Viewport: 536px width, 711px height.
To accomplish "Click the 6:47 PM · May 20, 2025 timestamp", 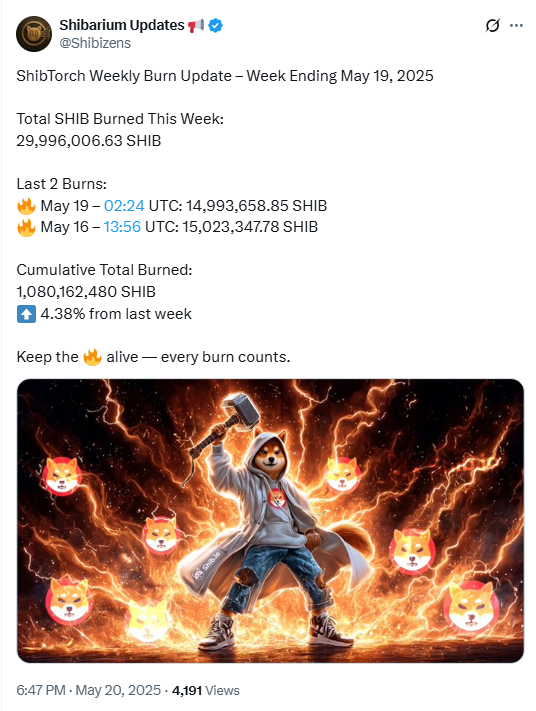I will pos(88,690).
